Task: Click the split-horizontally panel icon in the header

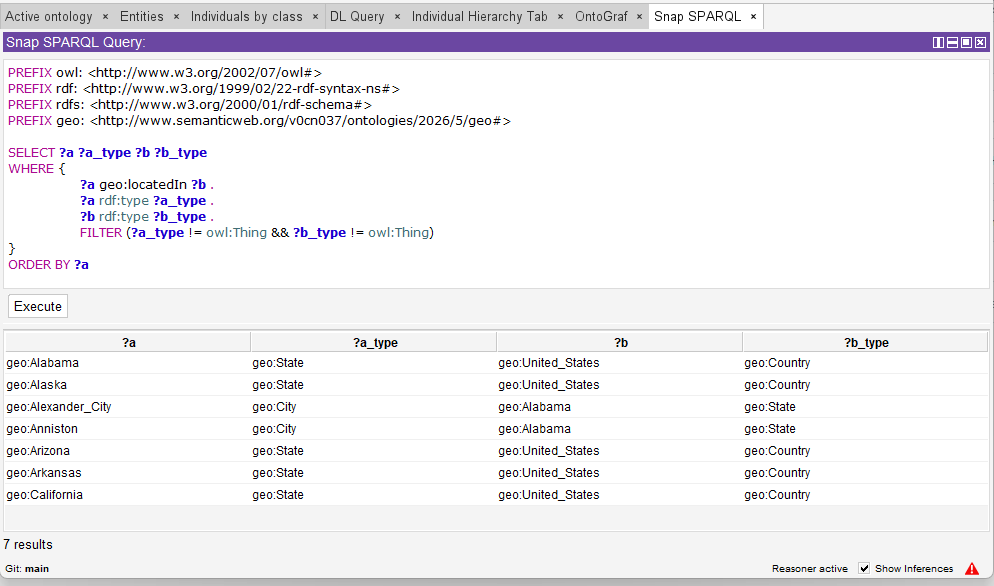Action: pos(952,42)
